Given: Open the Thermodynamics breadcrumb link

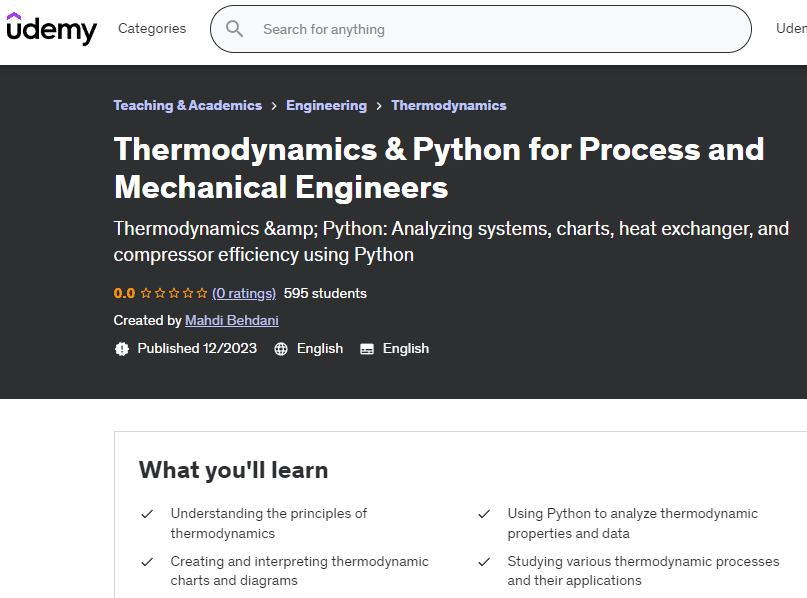Looking at the screenshot, I should click(x=448, y=106).
